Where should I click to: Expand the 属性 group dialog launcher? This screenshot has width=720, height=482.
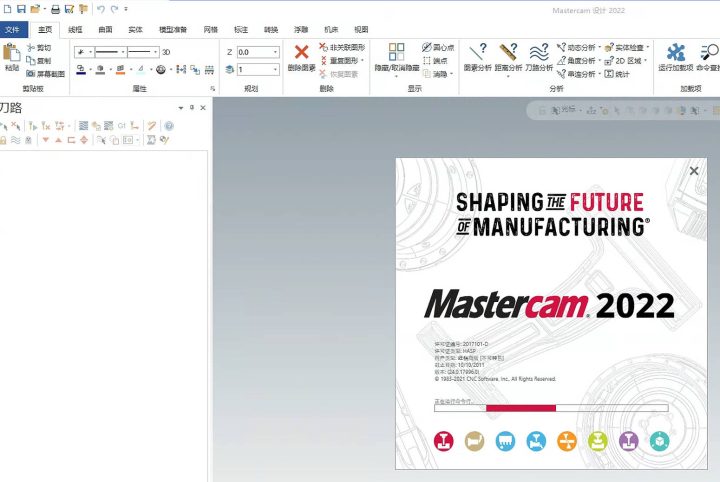(x=213, y=89)
